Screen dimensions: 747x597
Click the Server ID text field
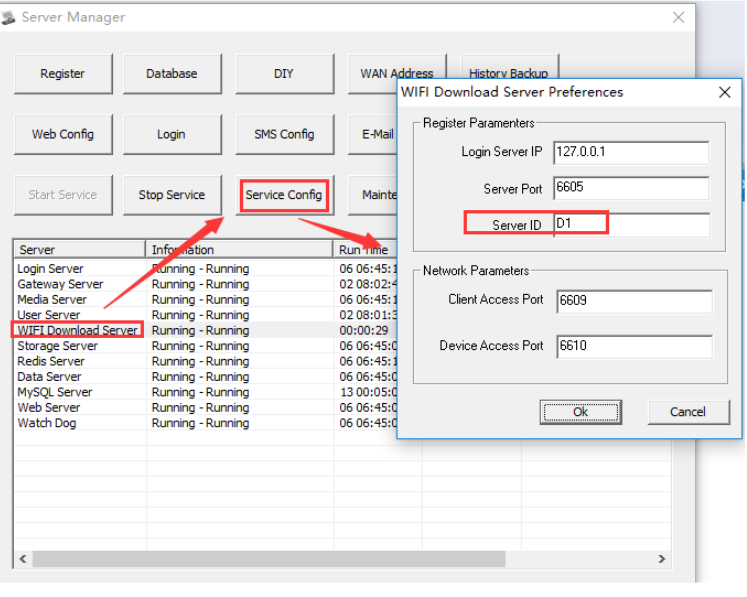click(630, 225)
